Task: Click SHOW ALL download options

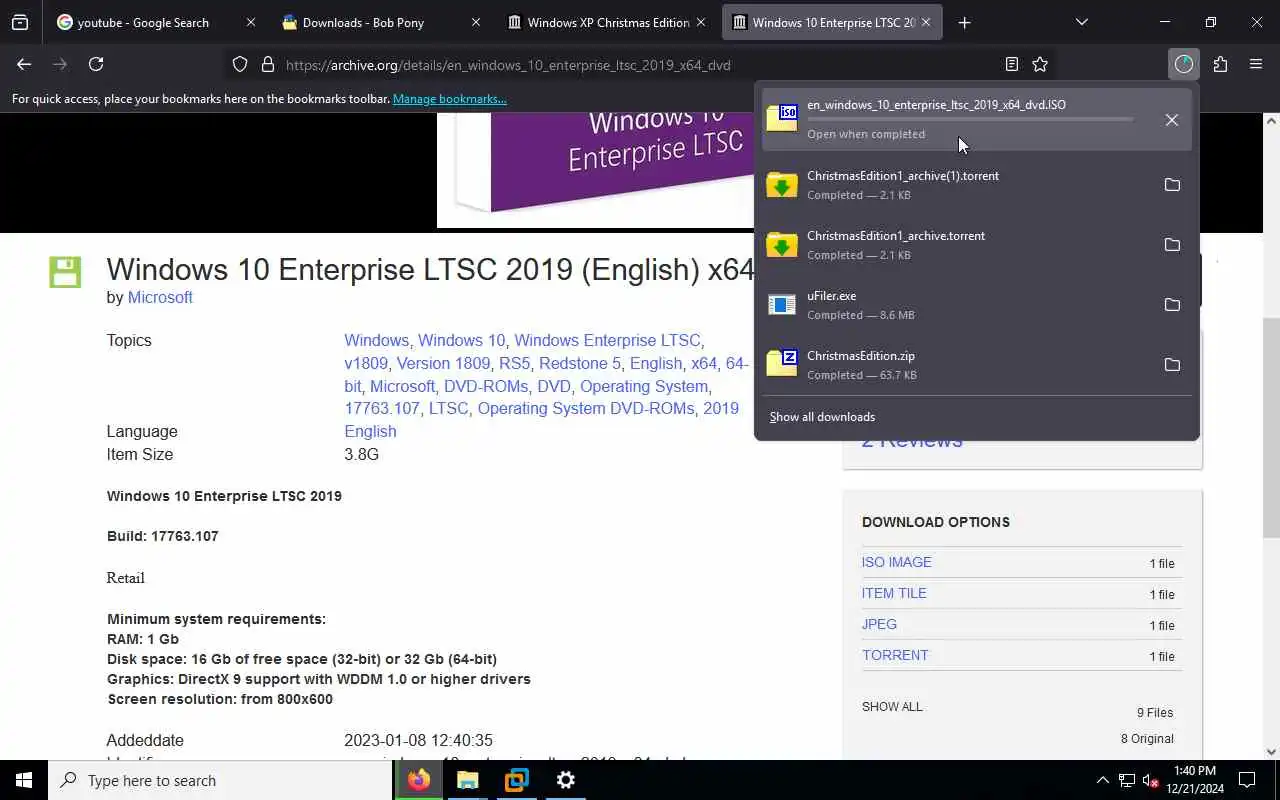Action: click(x=892, y=706)
